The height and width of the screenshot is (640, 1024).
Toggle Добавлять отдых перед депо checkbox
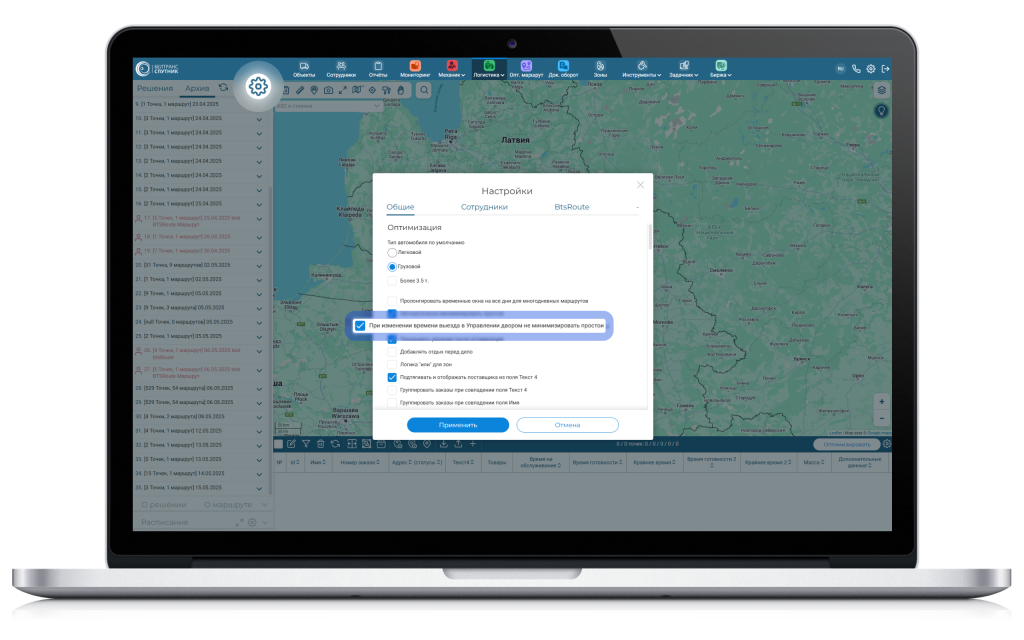393,352
